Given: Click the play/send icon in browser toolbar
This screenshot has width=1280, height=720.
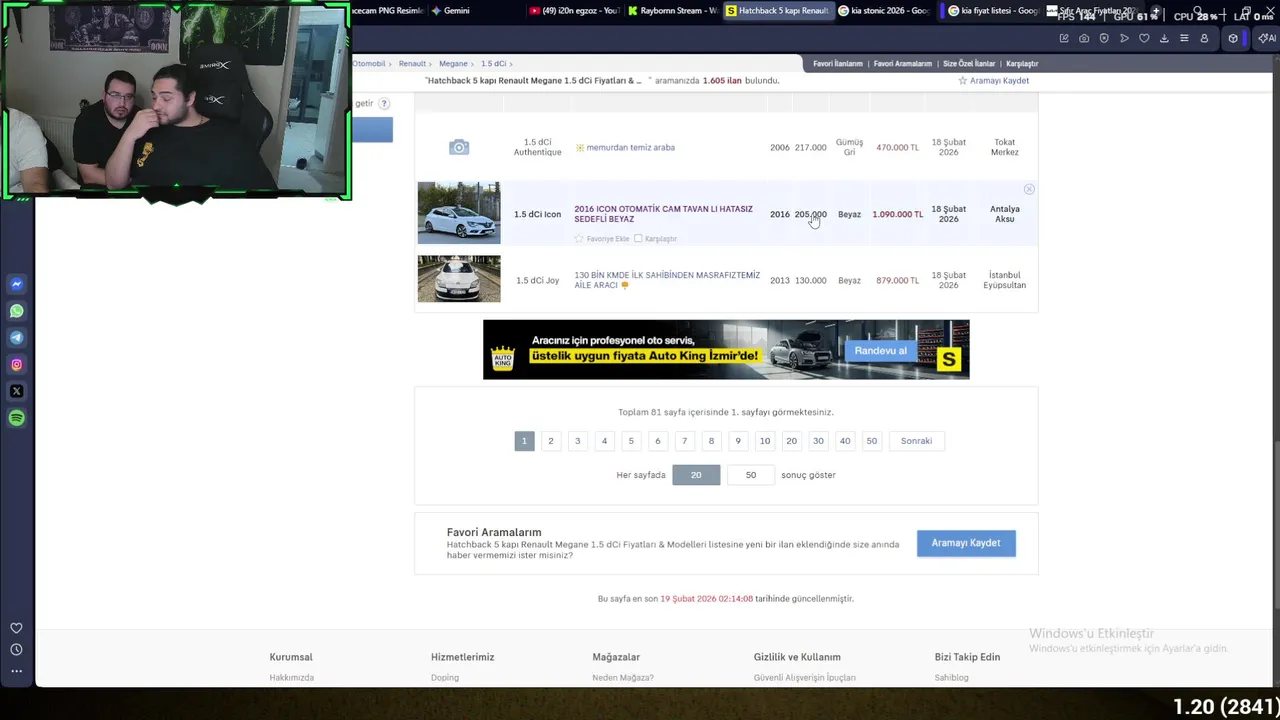Looking at the screenshot, I should click(1124, 38).
